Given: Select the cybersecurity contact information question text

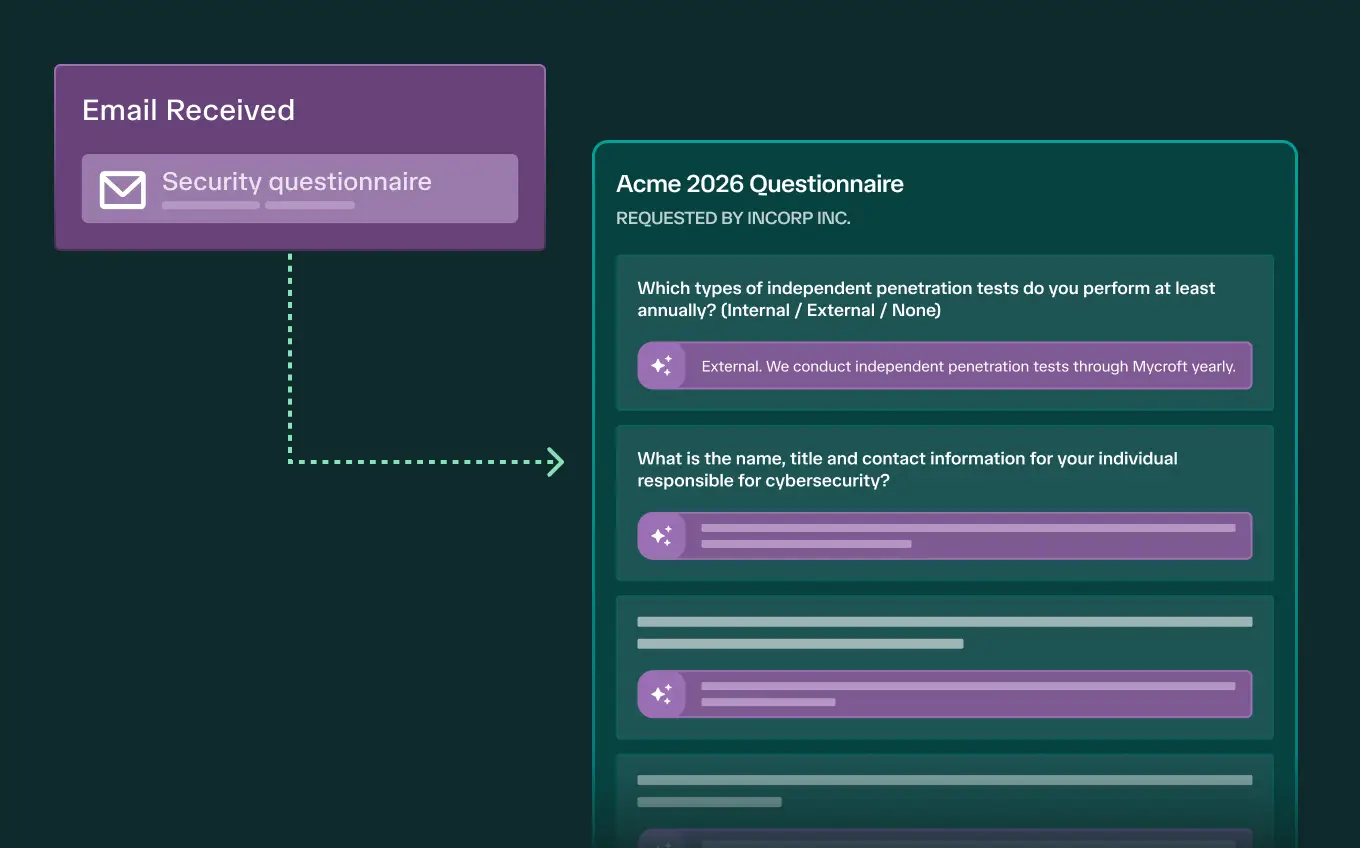Looking at the screenshot, I should point(907,469).
